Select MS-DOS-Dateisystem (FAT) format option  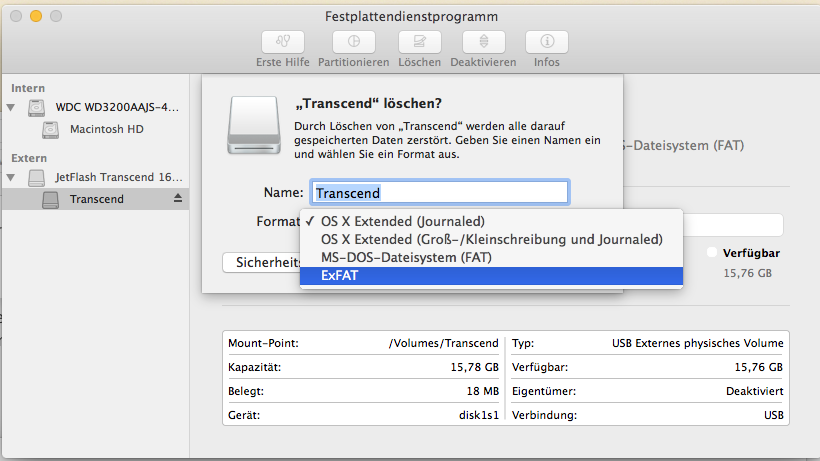pyautogui.click(x=405, y=257)
